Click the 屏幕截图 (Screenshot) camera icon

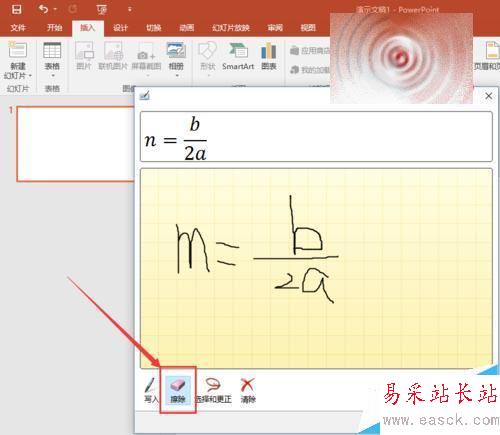coord(146,52)
